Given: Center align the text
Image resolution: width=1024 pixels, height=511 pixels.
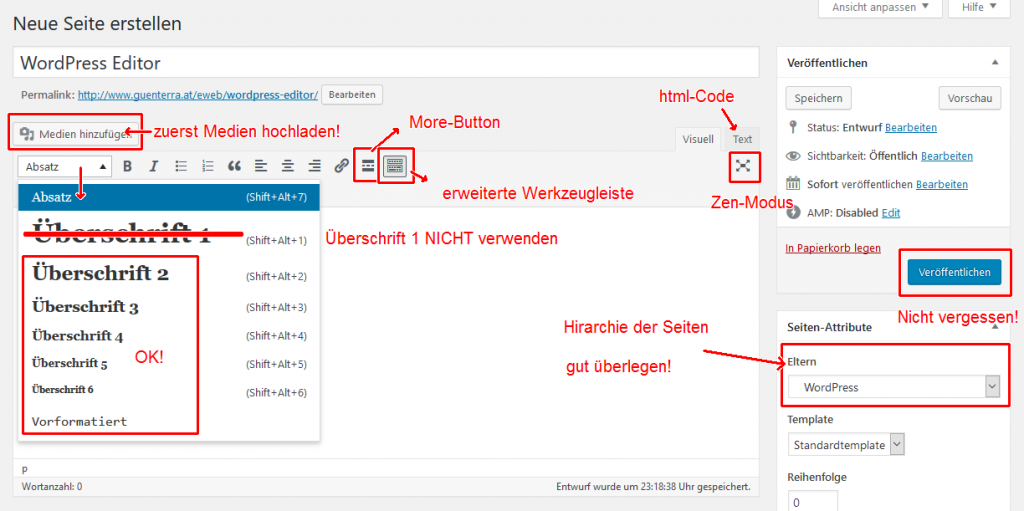Looking at the screenshot, I should pos(288,167).
